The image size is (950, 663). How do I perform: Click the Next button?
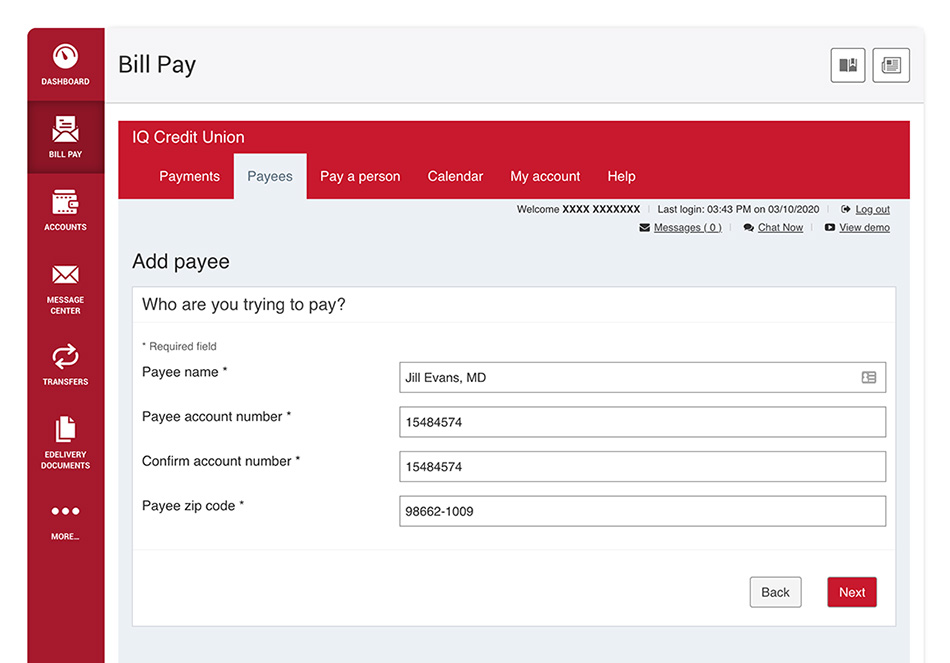tap(851, 592)
